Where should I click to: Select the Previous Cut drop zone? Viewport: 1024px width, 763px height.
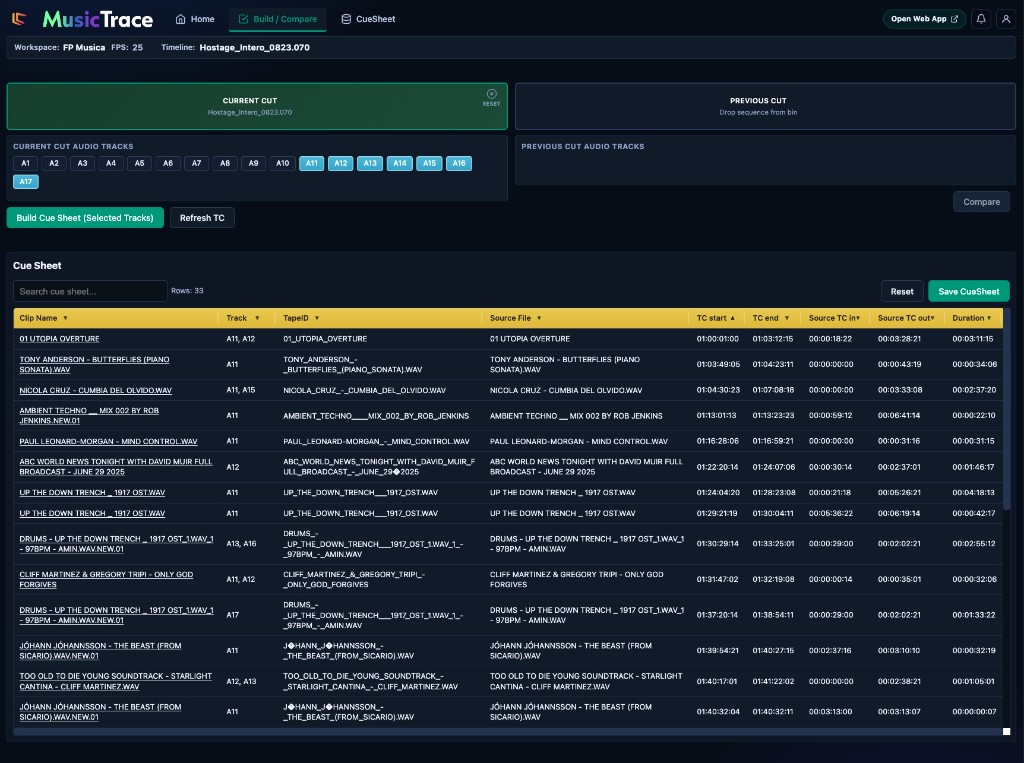(765, 106)
